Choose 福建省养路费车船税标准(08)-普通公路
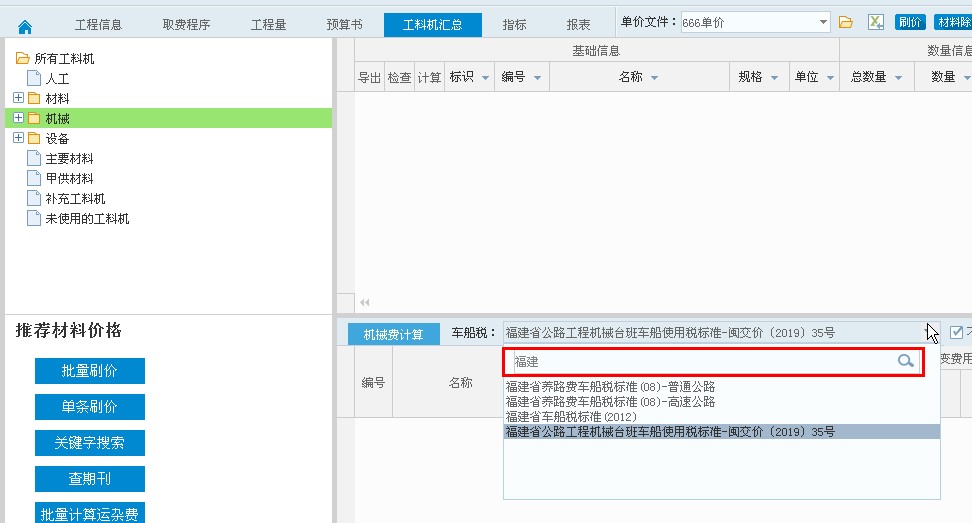This screenshot has width=972, height=523. 610,387
